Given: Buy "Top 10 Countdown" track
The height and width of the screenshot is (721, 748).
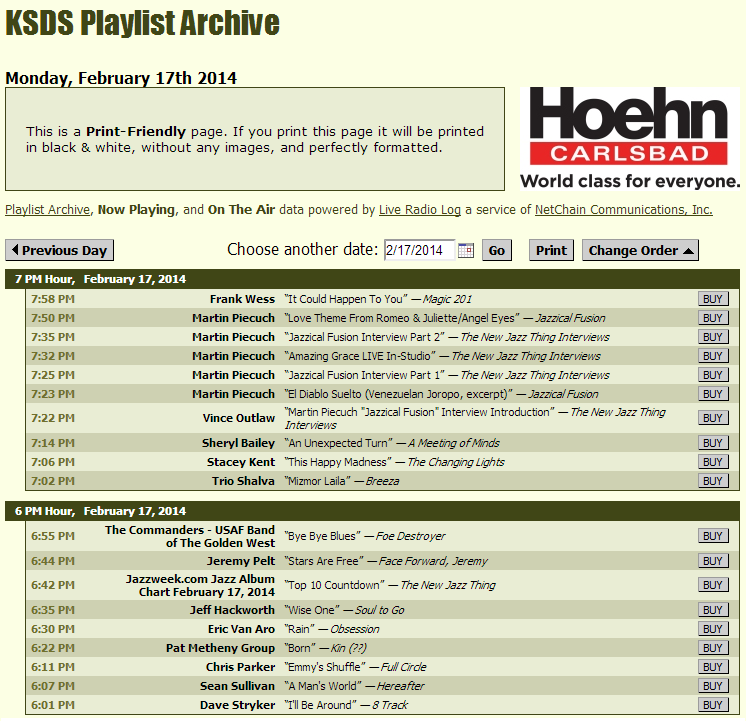Looking at the screenshot, I should click(x=713, y=585).
